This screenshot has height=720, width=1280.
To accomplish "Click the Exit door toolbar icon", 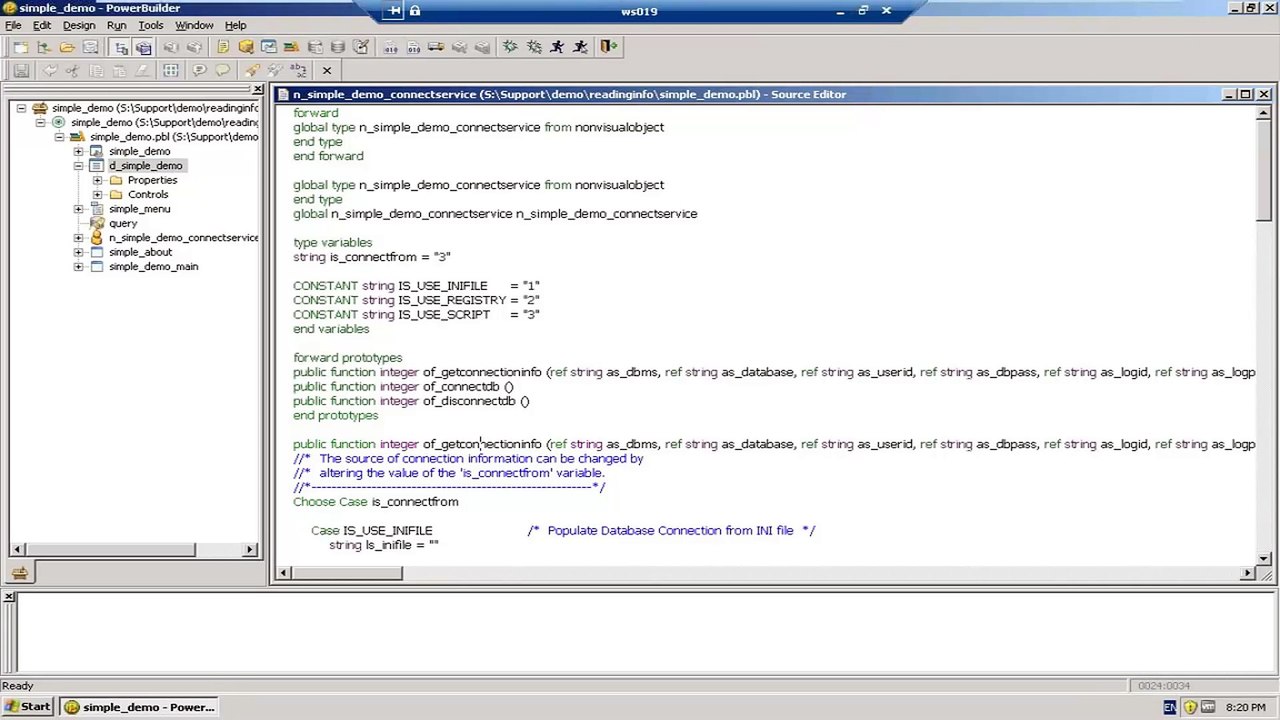I will 609,47.
